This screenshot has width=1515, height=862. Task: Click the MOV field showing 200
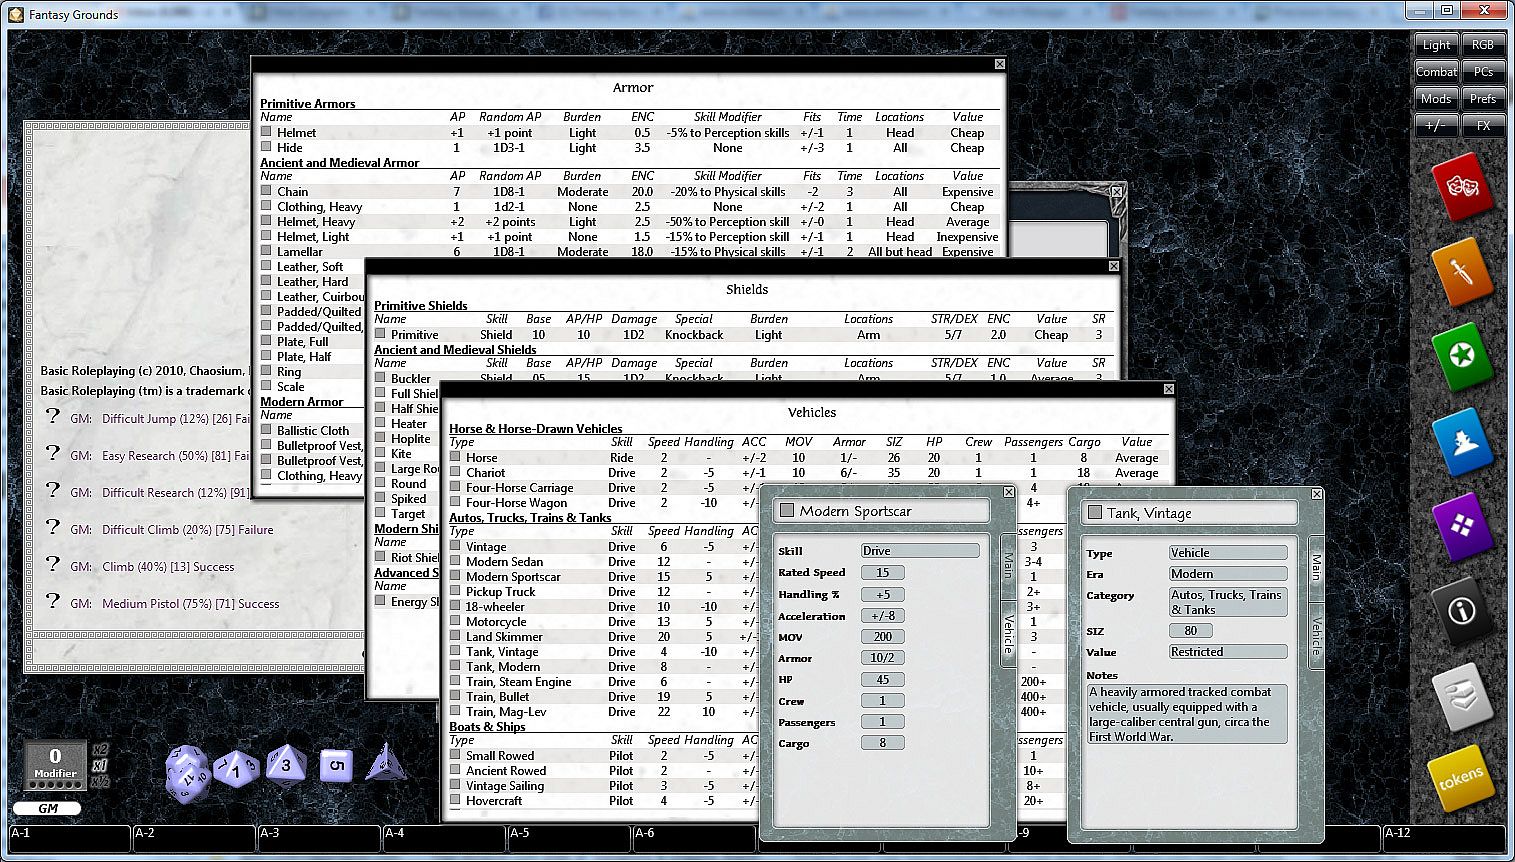coord(882,637)
